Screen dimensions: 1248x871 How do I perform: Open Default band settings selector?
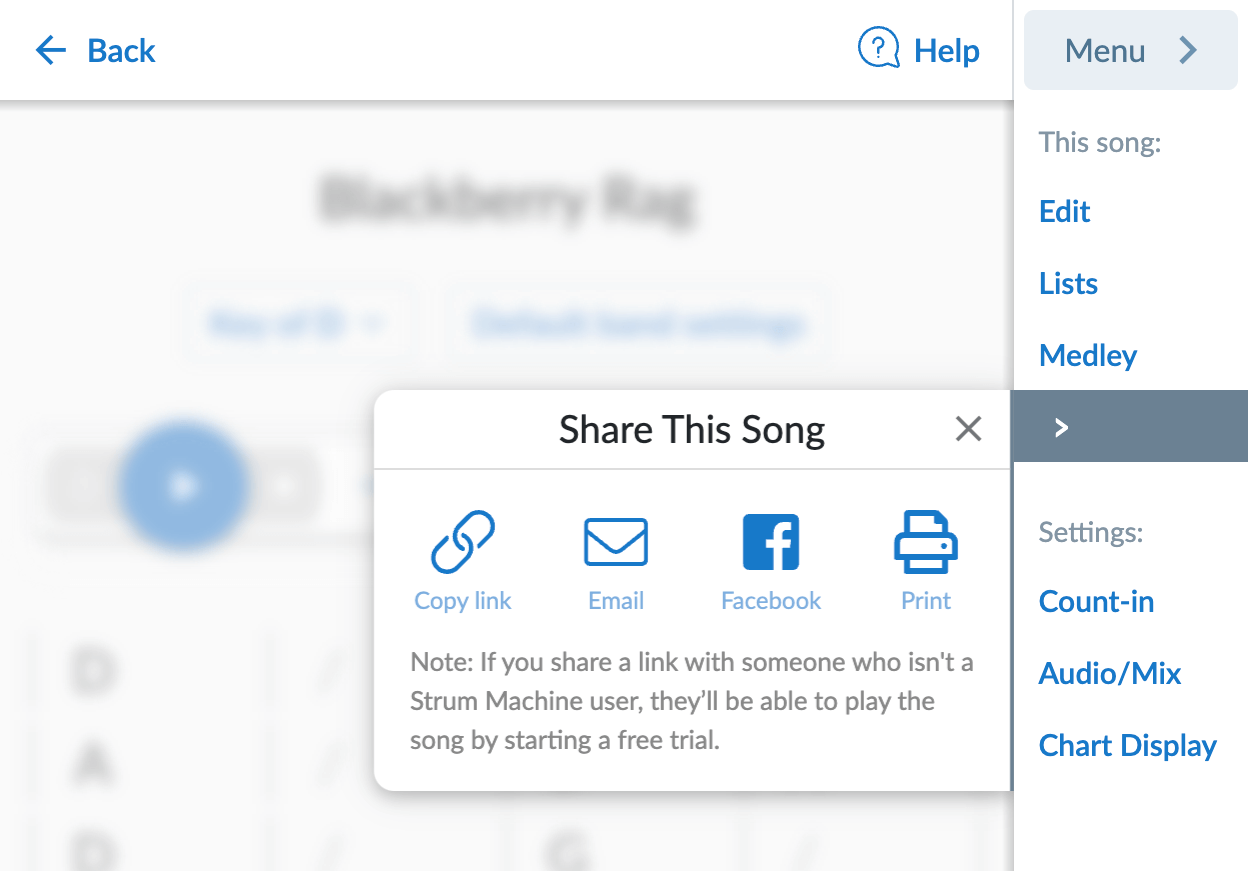637,324
